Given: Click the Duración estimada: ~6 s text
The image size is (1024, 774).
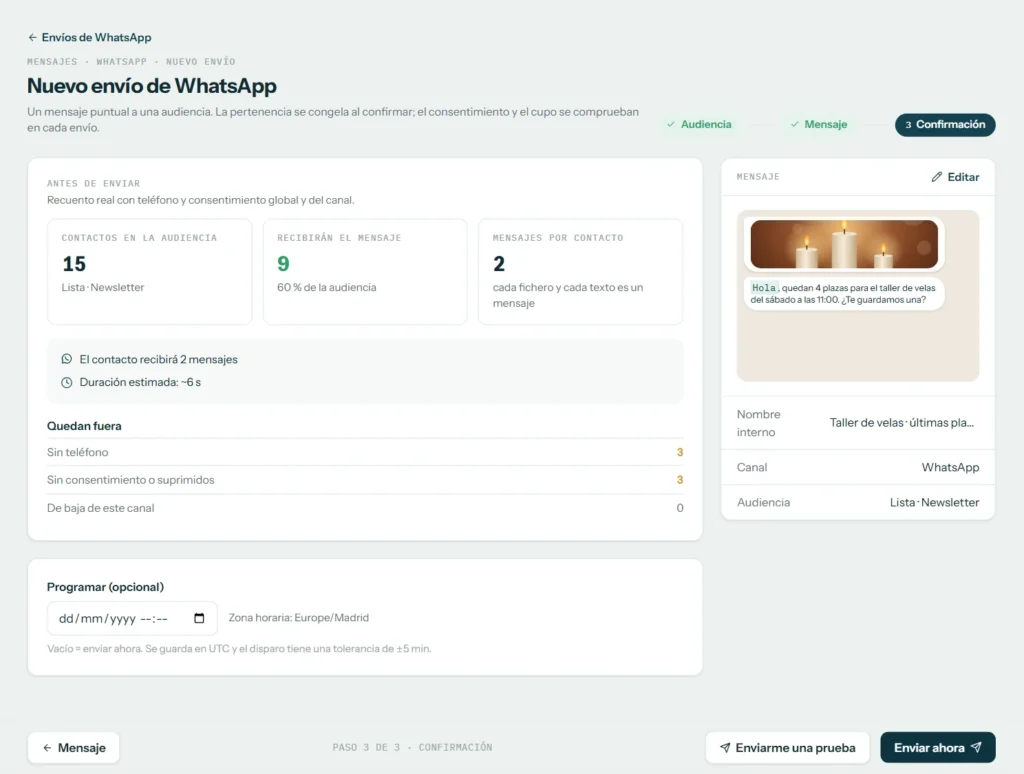Looking at the screenshot, I should point(140,382).
